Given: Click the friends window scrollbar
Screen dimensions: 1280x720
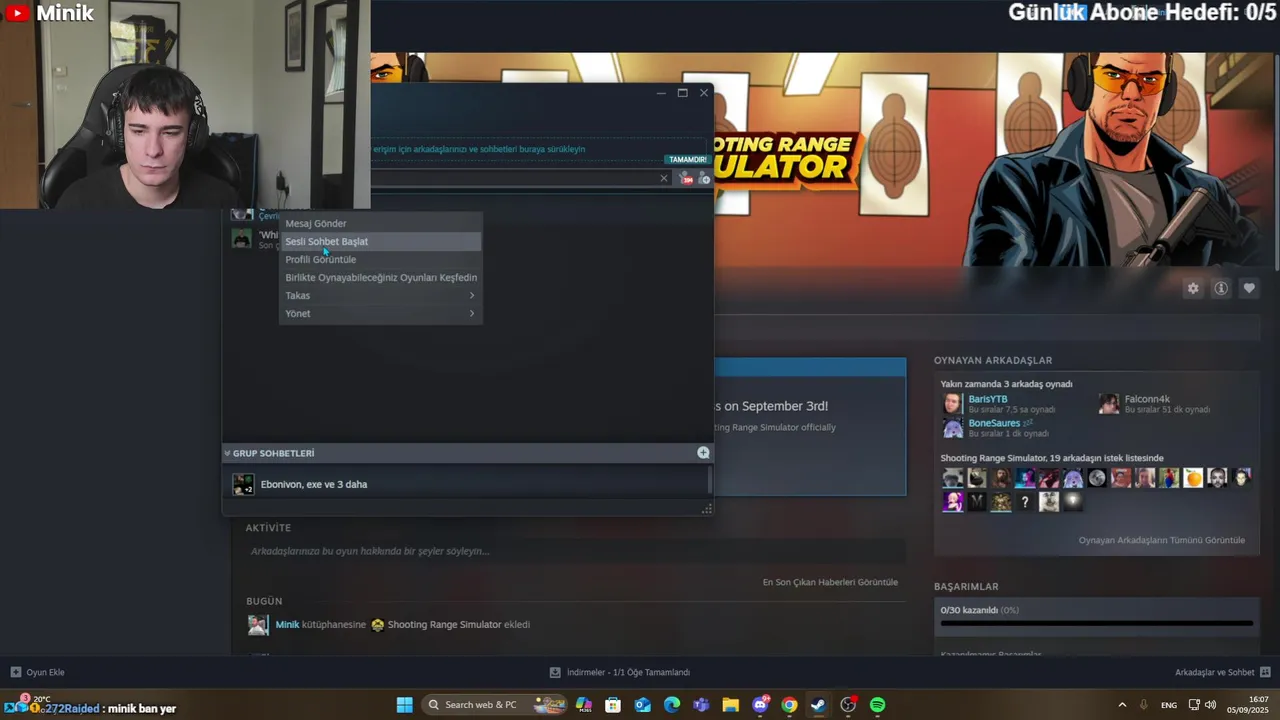Looking at the screenshot, I should pos(711,480).
